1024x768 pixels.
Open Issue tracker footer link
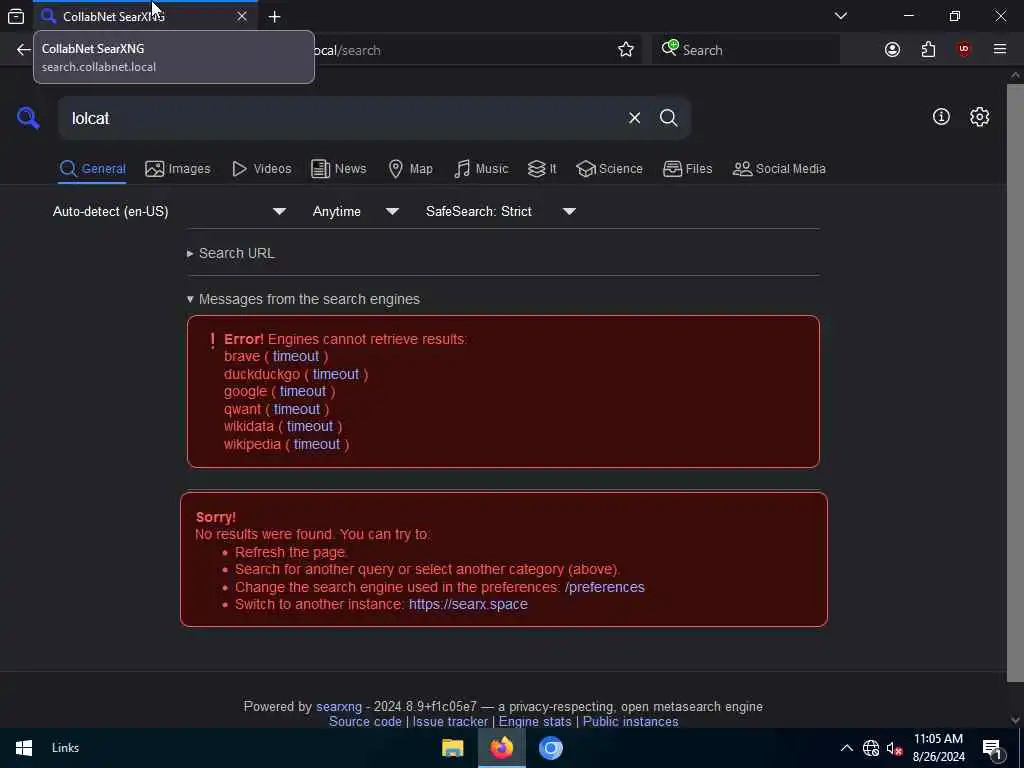pyautogui.click(x=450, y=722)
